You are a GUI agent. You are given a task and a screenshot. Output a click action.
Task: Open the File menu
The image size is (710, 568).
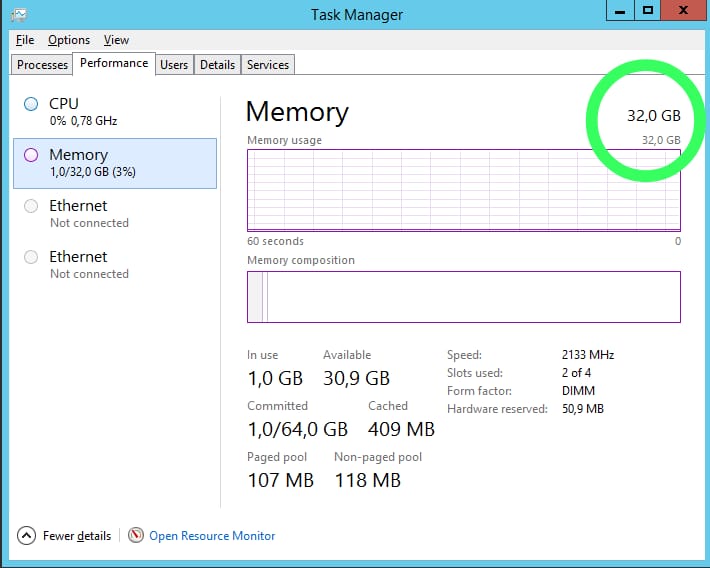coord(25,40)
